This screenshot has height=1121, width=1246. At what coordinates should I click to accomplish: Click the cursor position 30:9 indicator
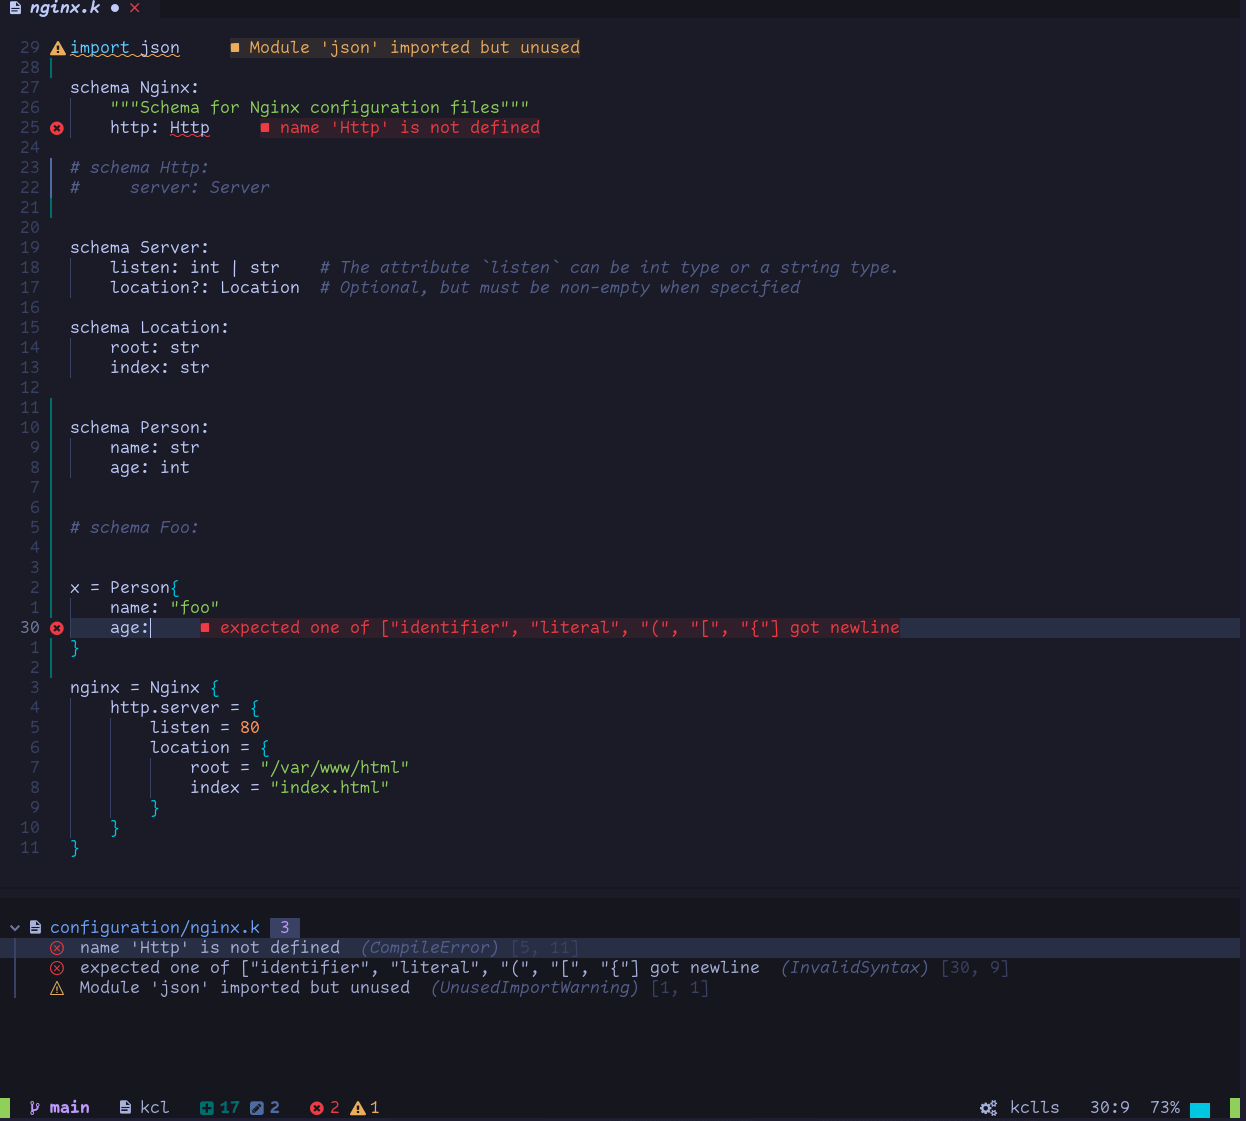pyautogui.click(x=1110, y=1108)
